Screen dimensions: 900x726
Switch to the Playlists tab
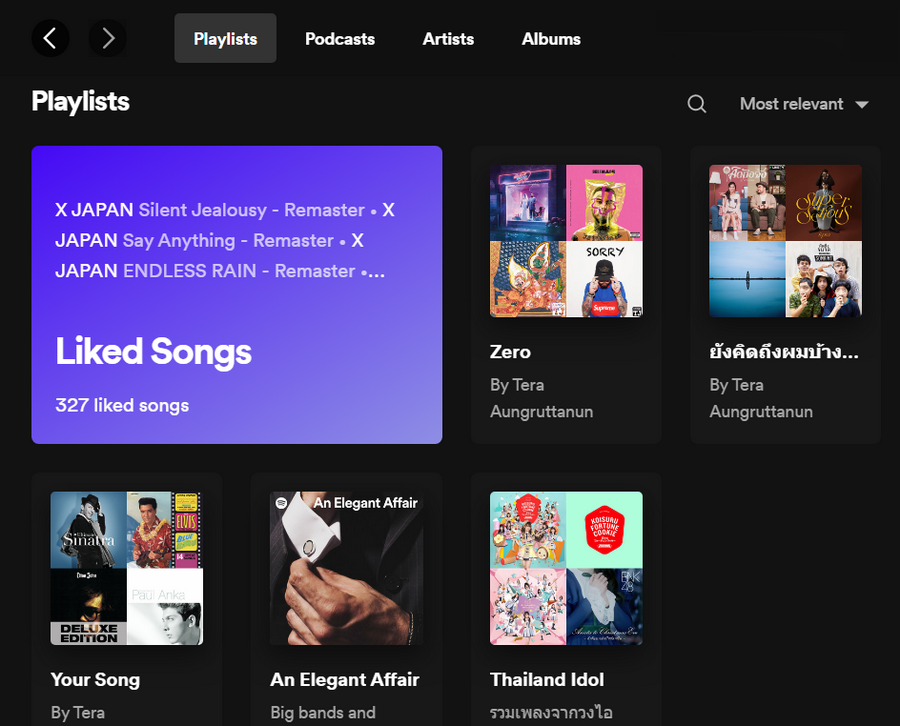coord(225,39)
